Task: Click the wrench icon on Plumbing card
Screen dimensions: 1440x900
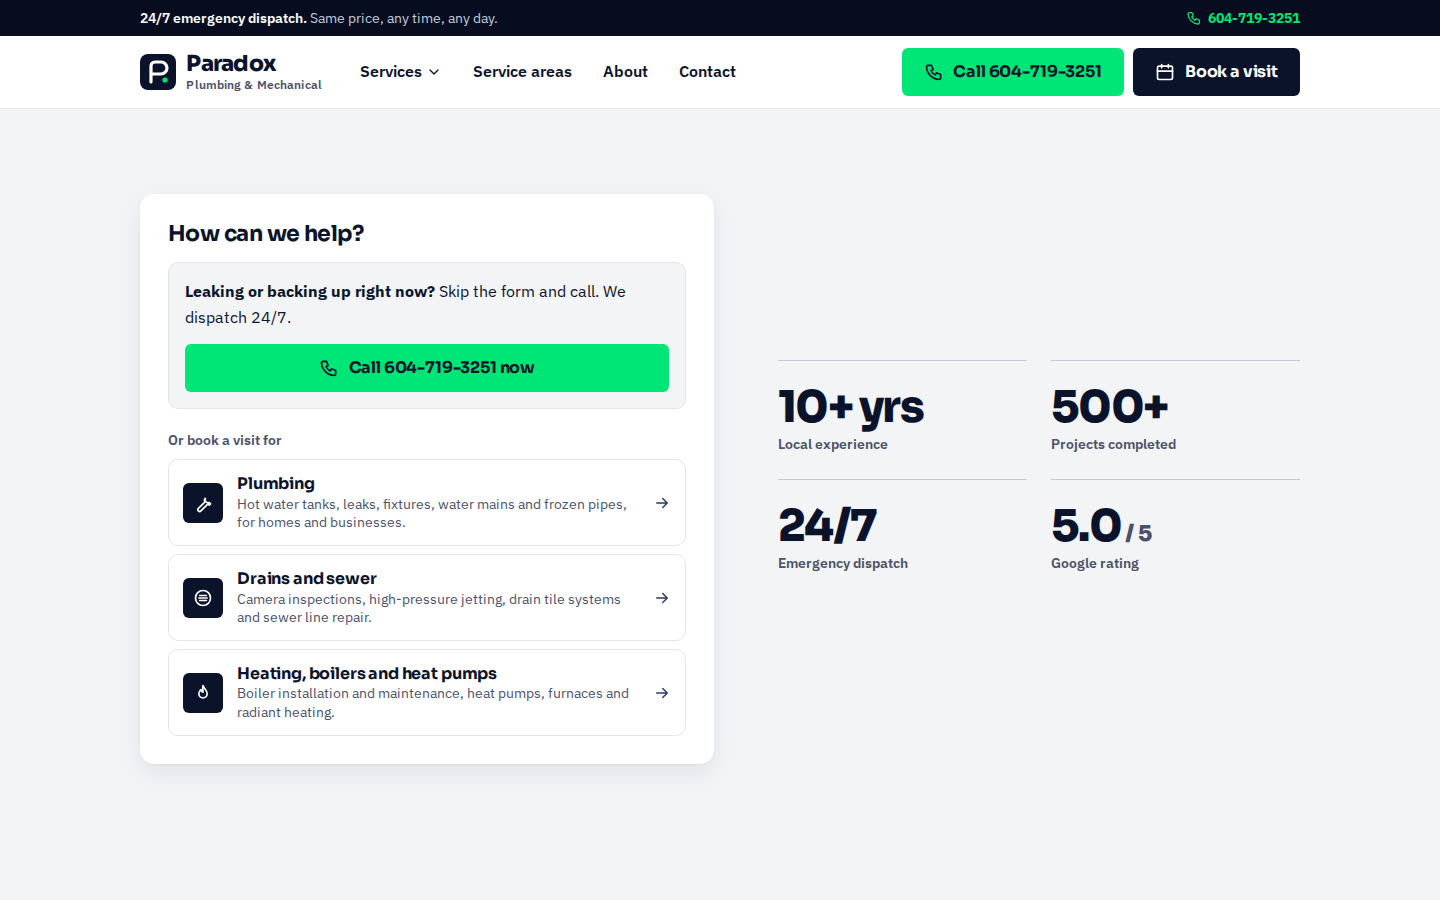Action: click(x=203, y=503)
